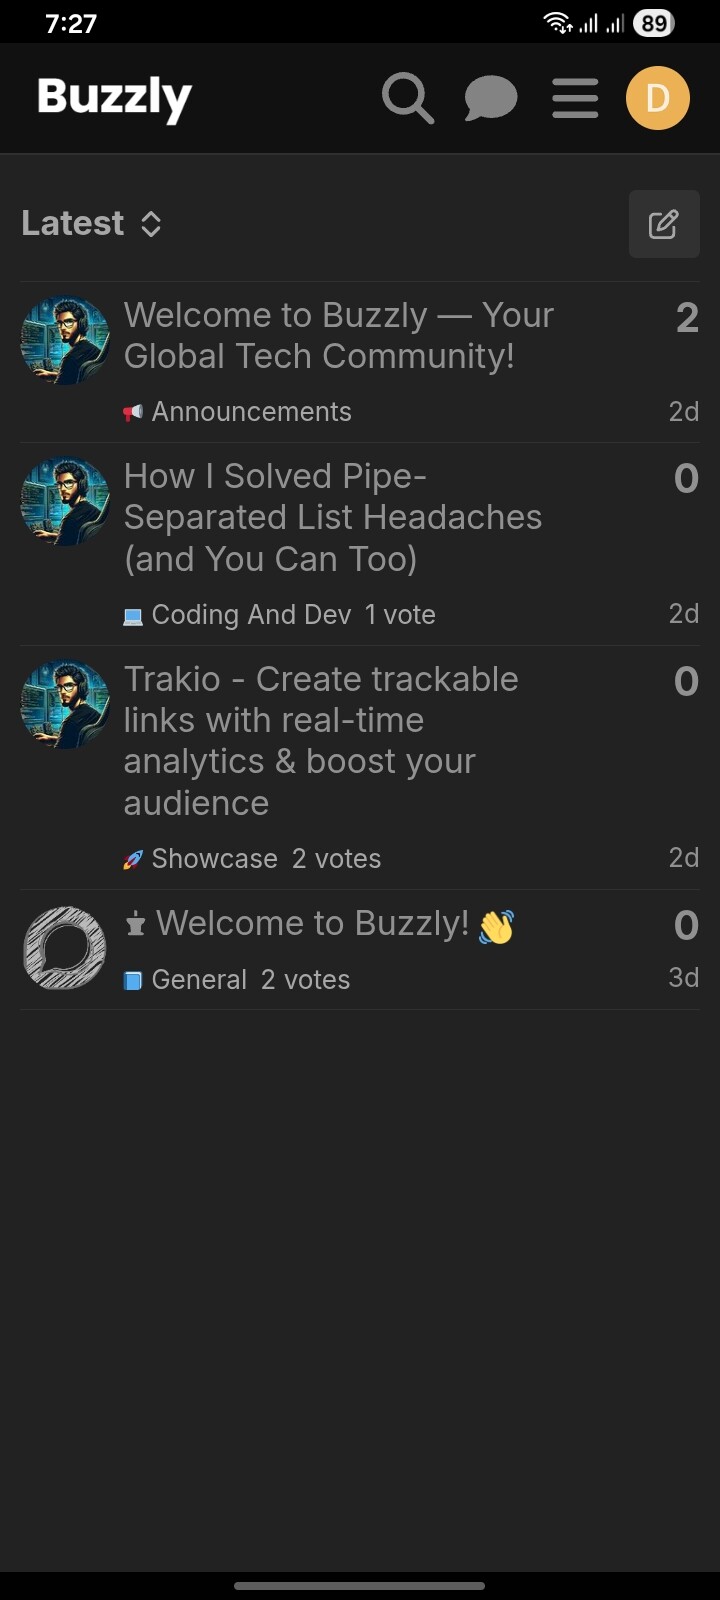This screenshot has height=1600, width=720.
Task: Open the search magnifier icon
Action: pos(408,99)
